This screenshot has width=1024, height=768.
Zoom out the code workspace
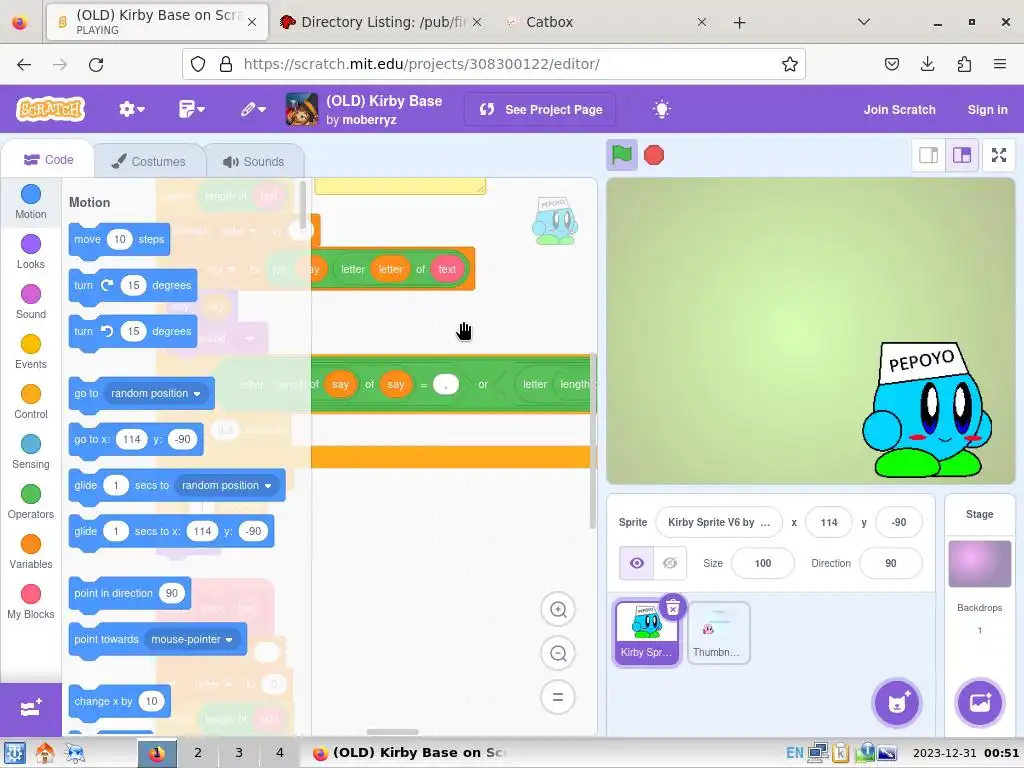tap(558, 653)
